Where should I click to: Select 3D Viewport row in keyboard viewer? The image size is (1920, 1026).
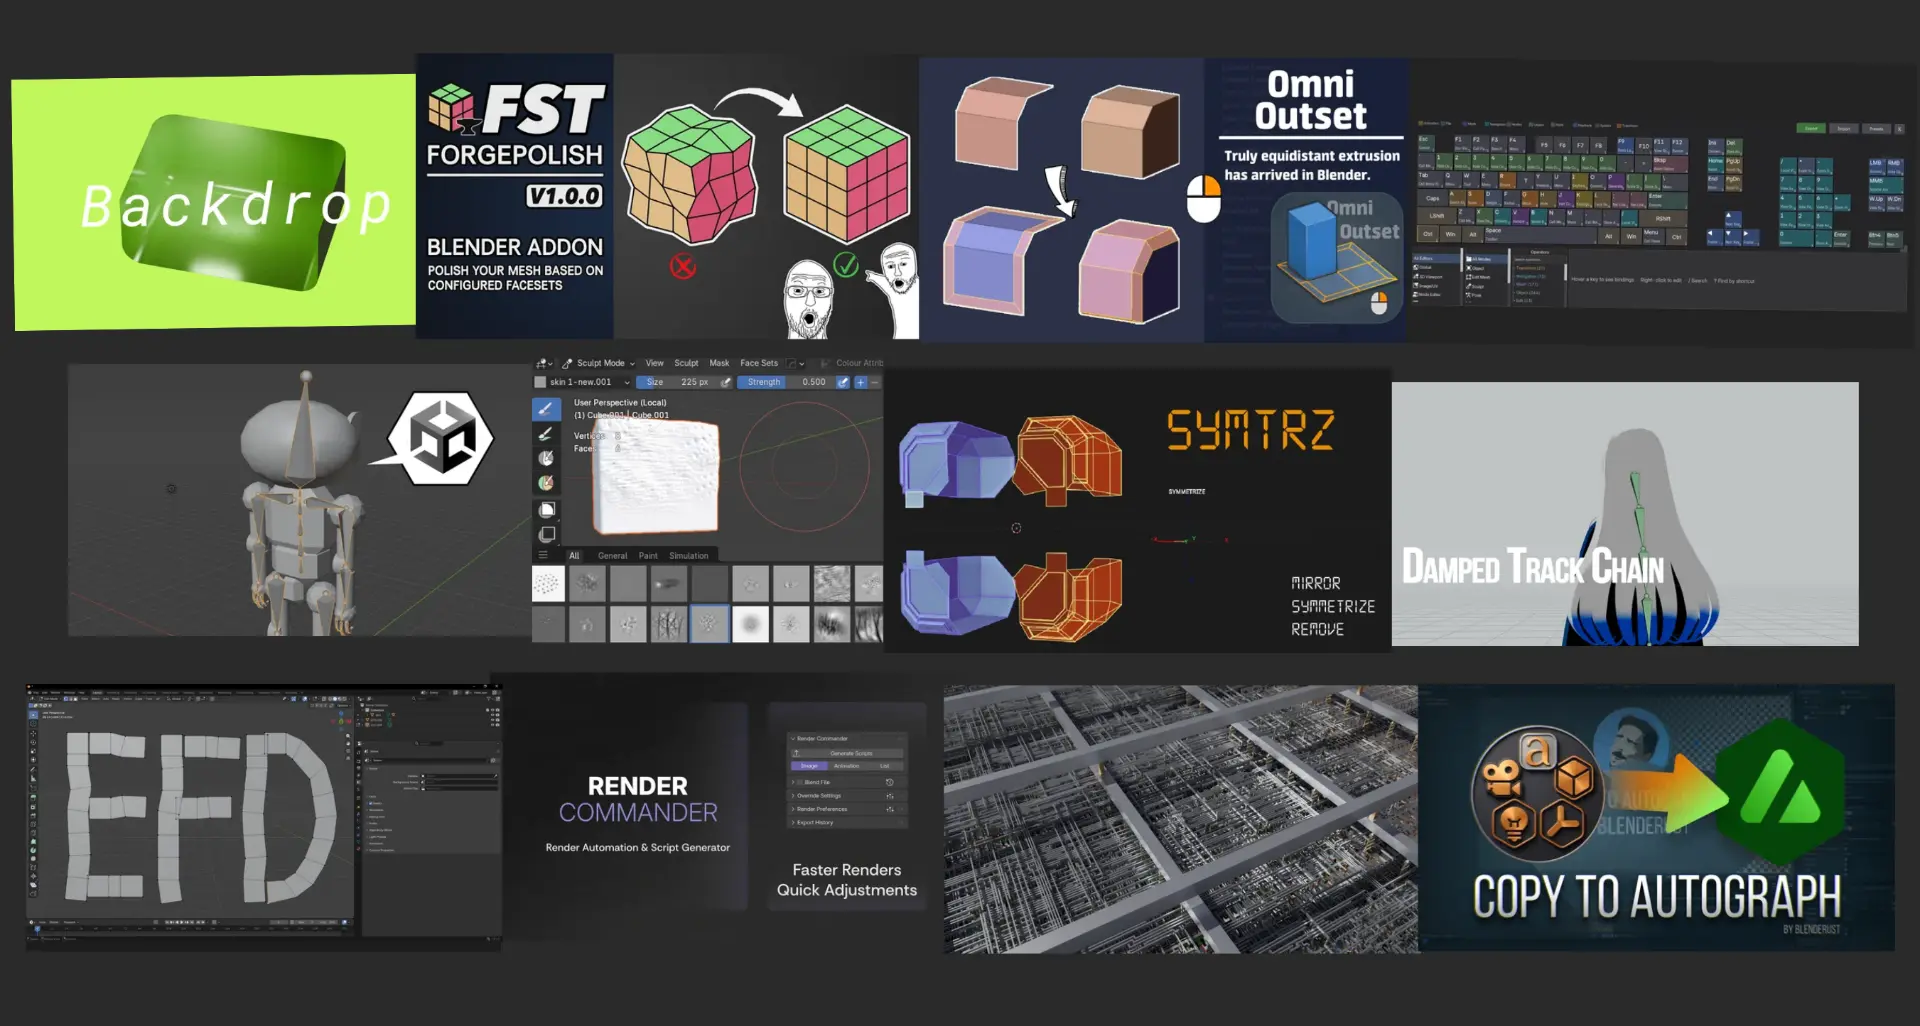(x=1436, y=276)
